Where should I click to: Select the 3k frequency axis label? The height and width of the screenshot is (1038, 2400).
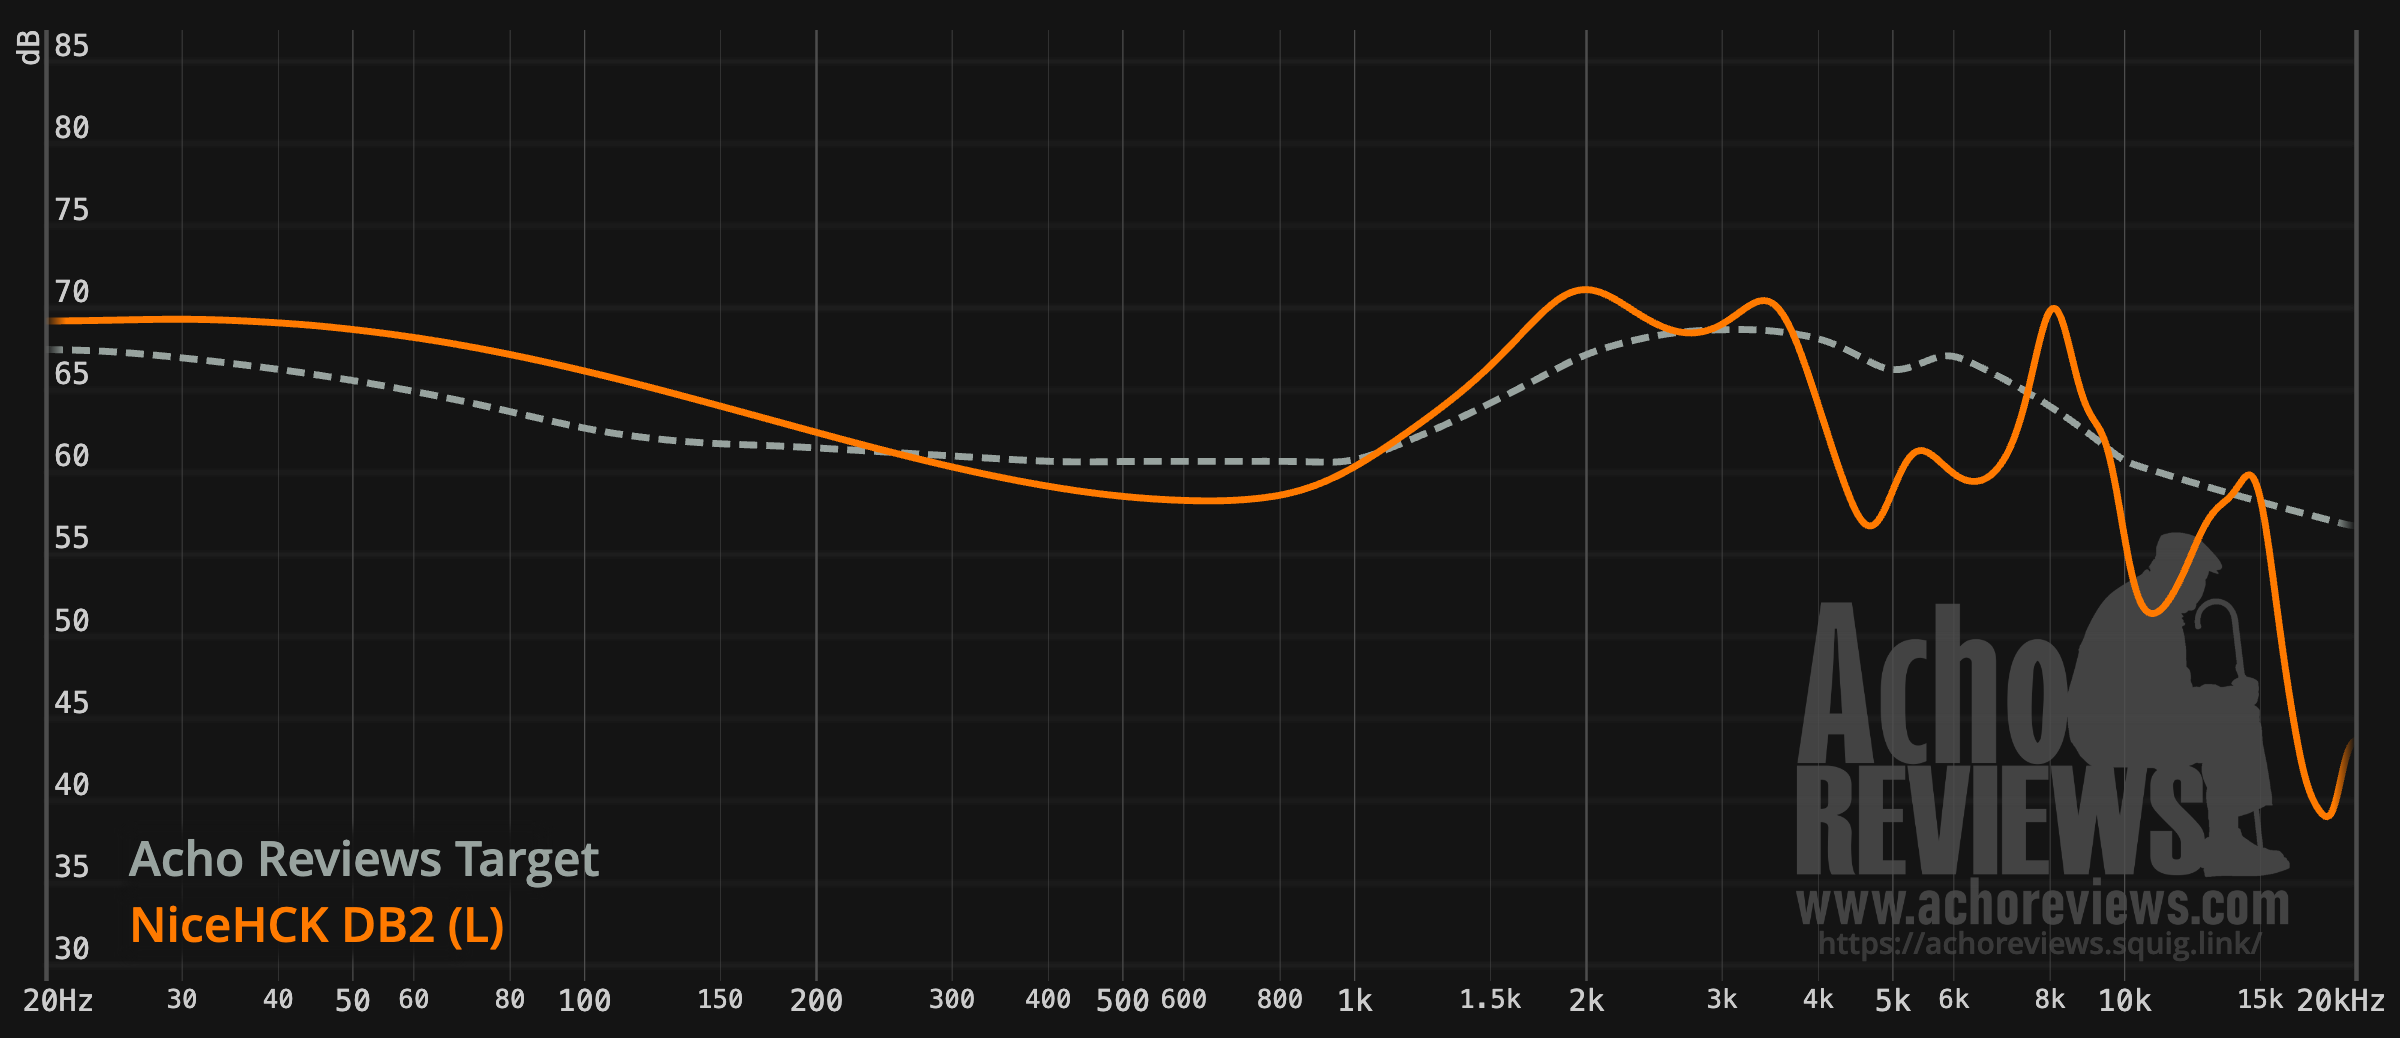(1722, 999)
